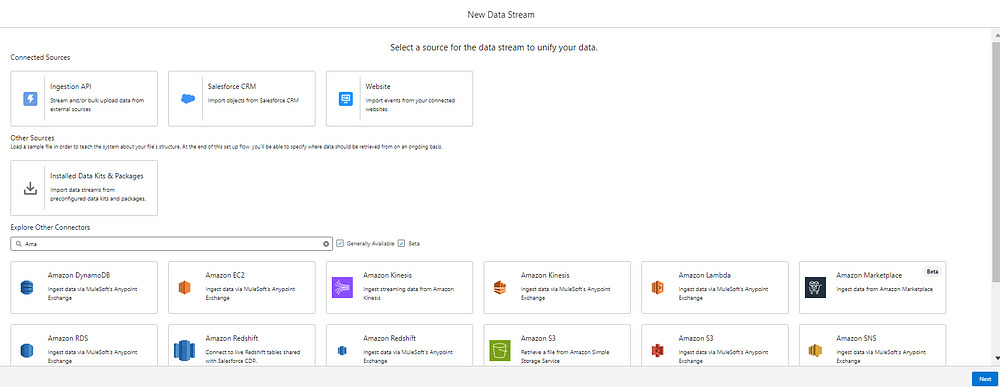1000x387 pixels.
Task: Click the Installed Data Kits download icon
Action: pos(30,188)
